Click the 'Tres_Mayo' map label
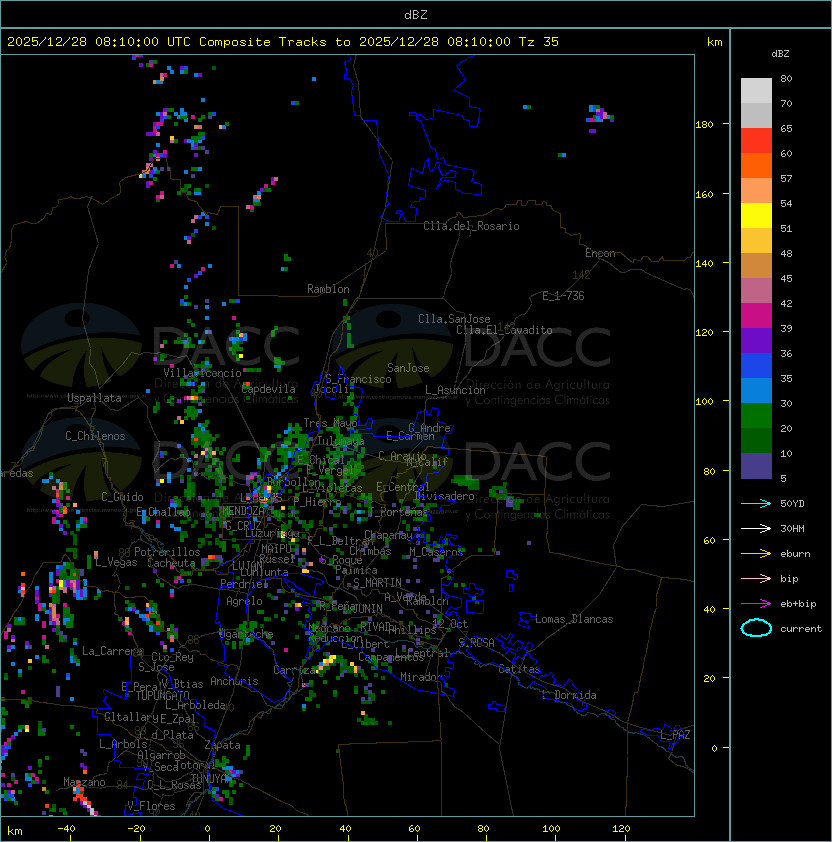Viewport: 832px width, 842px height. (330, 423)
